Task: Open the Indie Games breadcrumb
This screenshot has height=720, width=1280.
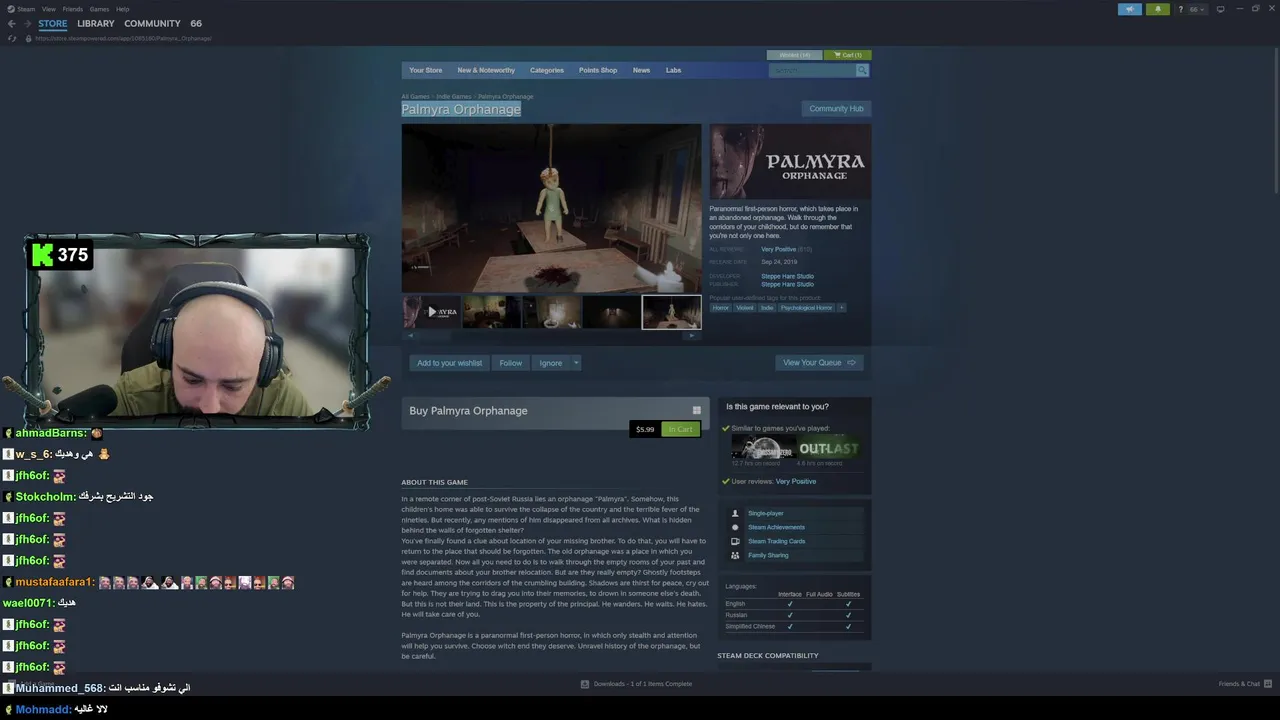Action: [454, 97]
